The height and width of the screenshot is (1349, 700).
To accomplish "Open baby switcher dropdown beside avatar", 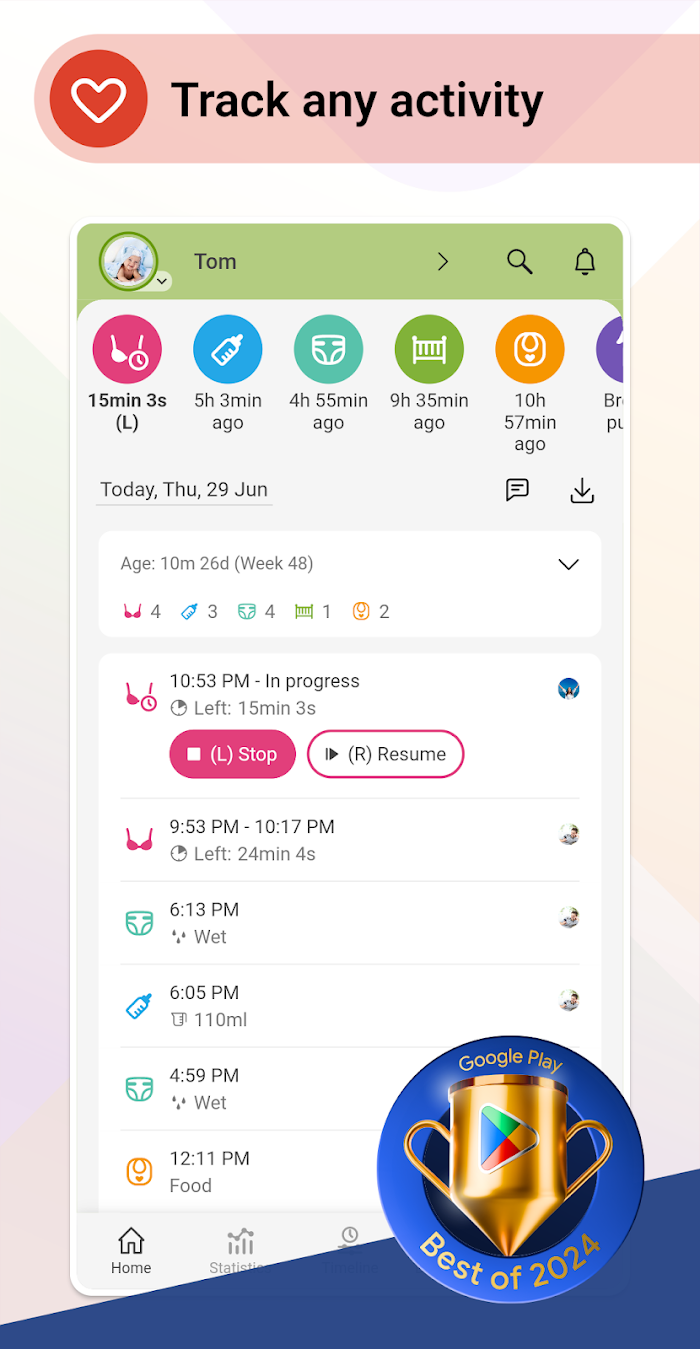I will pos(162,282).
